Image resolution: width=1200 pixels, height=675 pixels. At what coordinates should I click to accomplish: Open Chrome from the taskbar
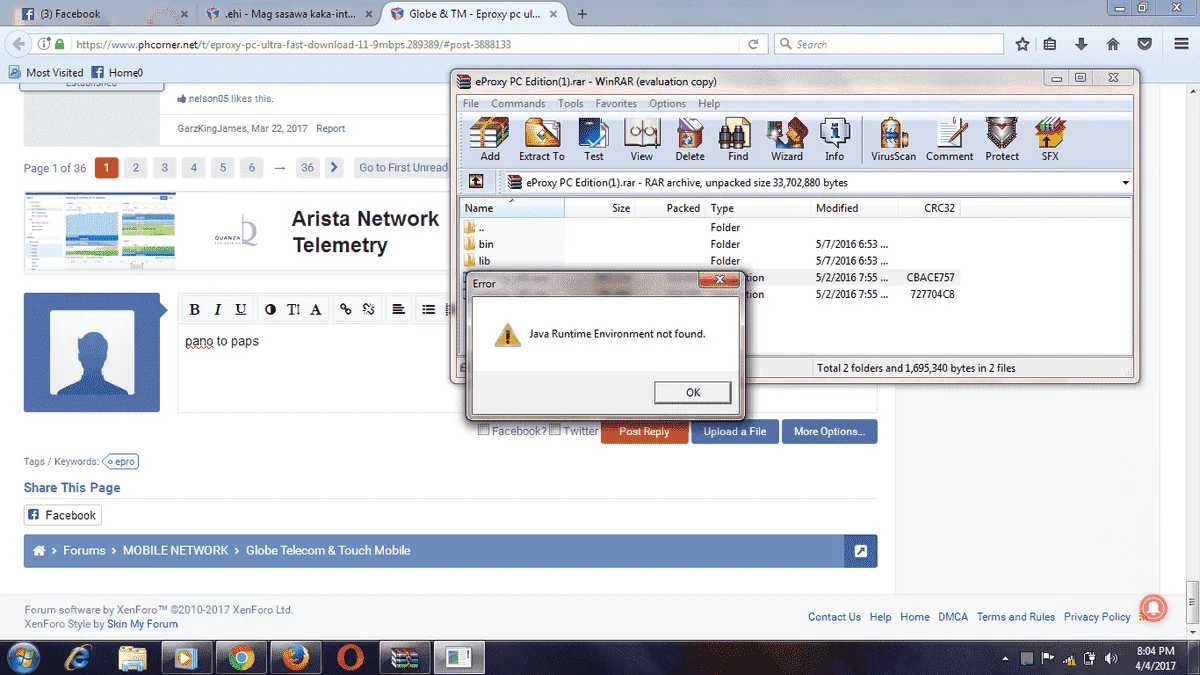(x=240, y=658)
